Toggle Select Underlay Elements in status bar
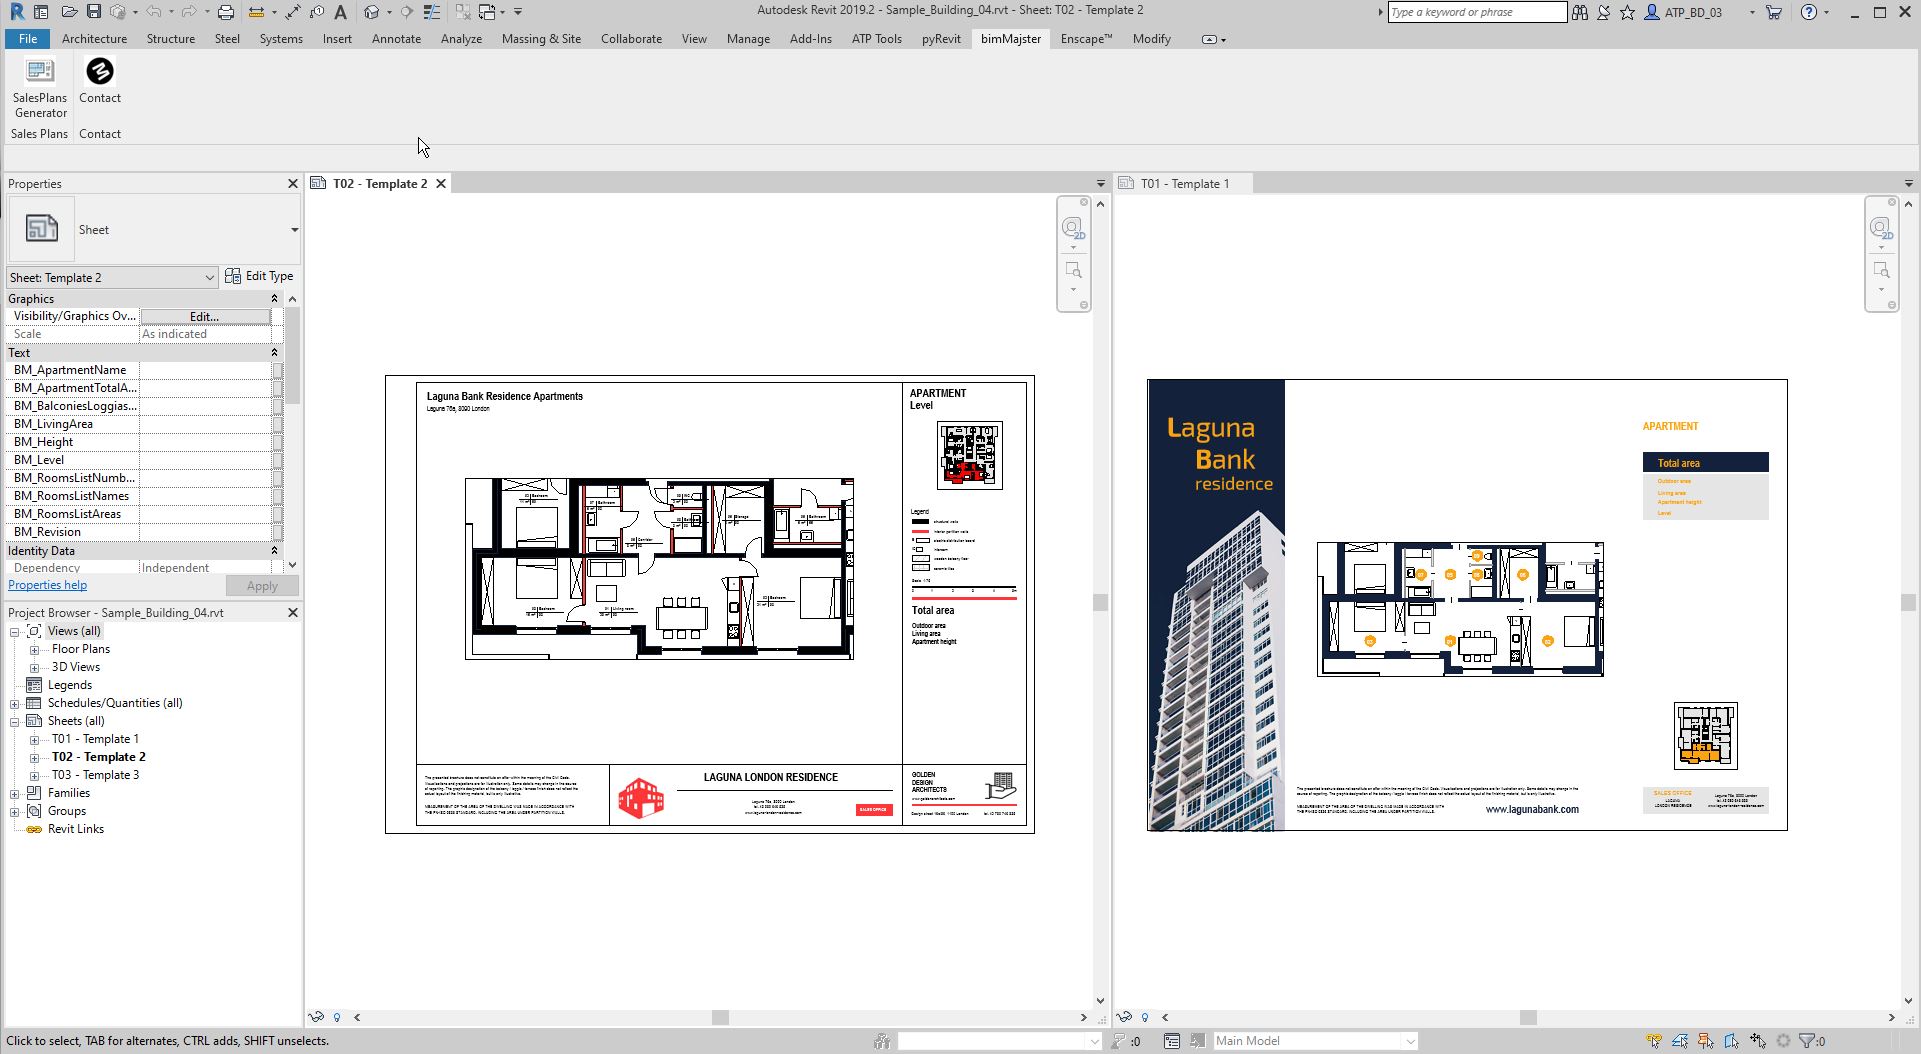Viewport: 1921px width, 1054px height. pos(1680,1041)
